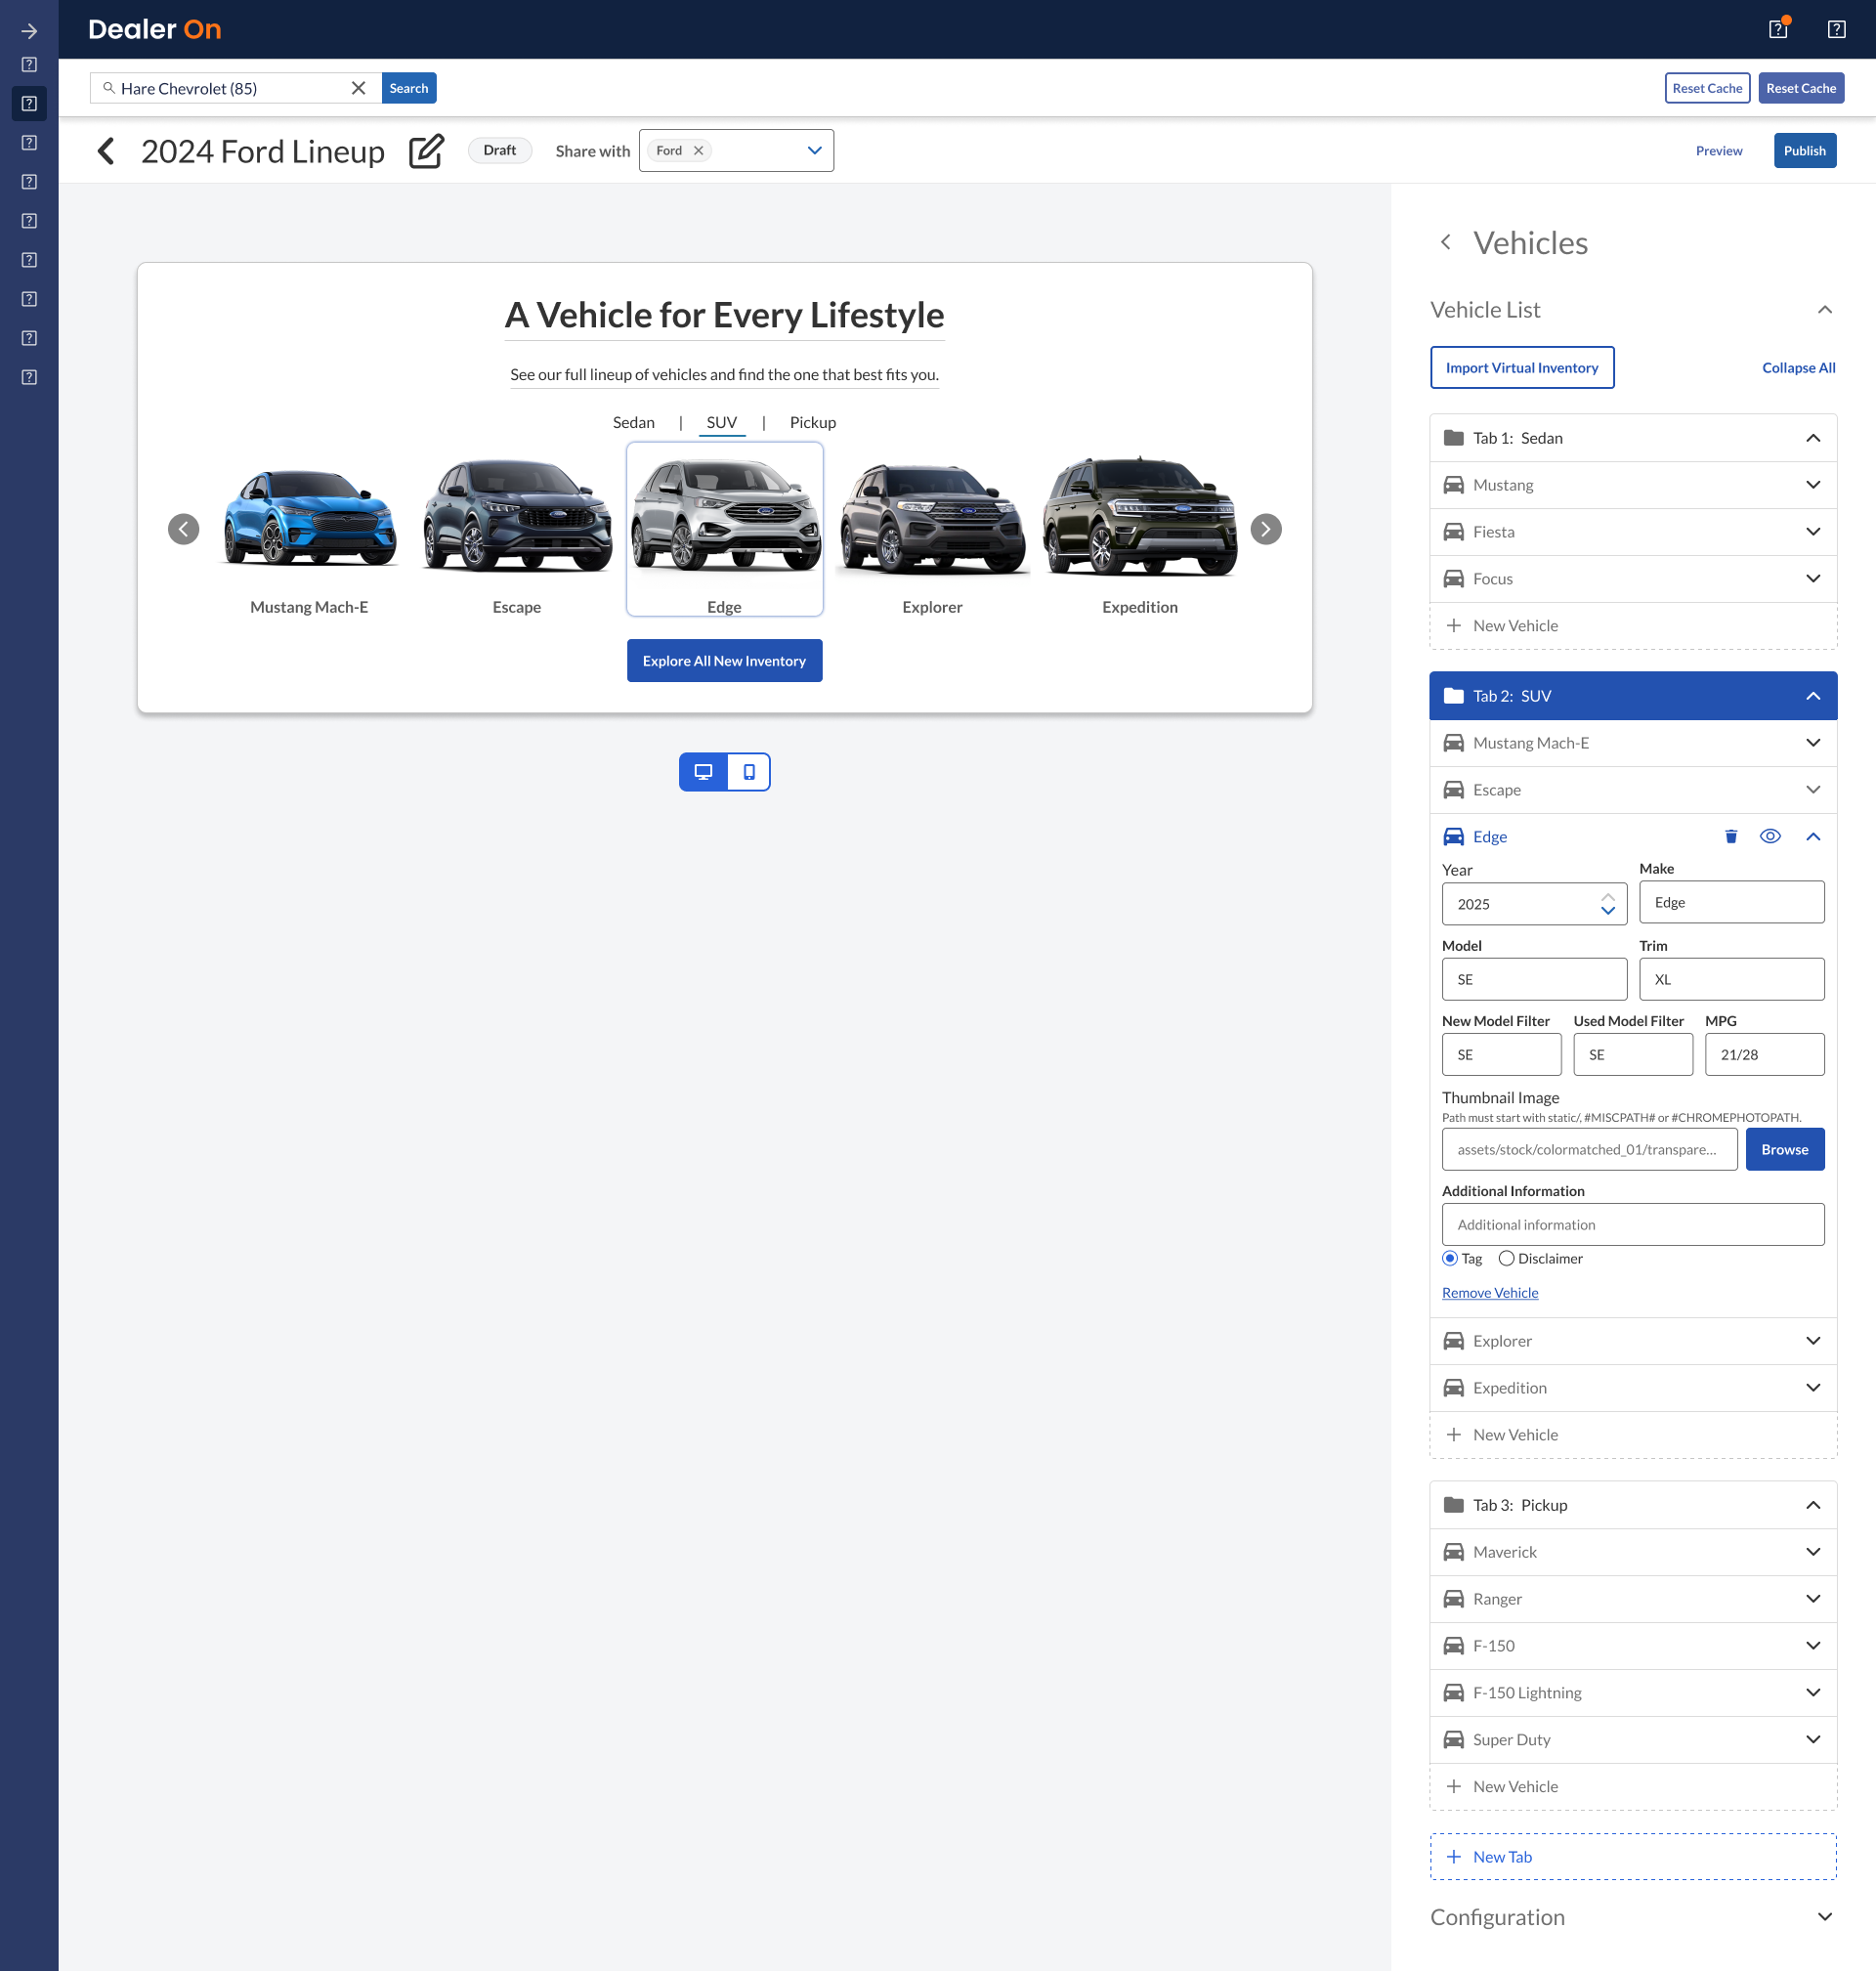The image size is (1876, 1971).
Task: Switch to the Sedan tab in preview
Action: click(634, 422)
